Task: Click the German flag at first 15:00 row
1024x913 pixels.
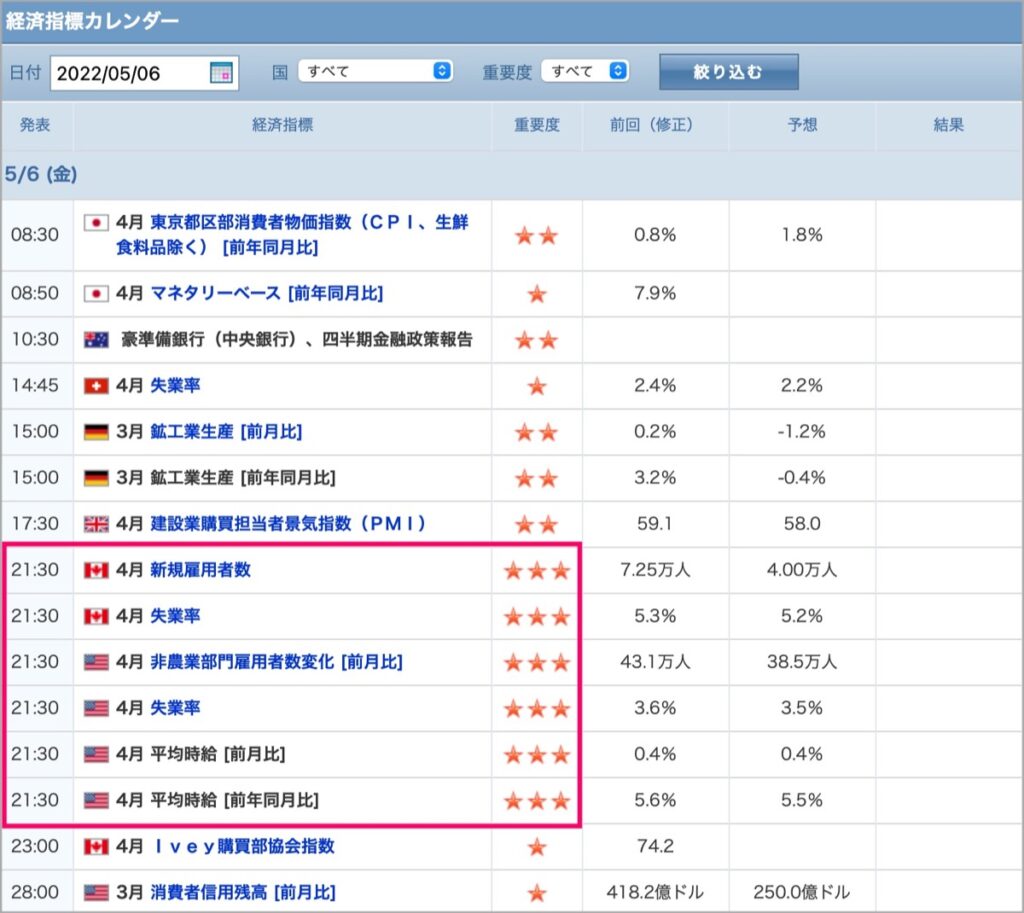Action: (x=96, y=432)
